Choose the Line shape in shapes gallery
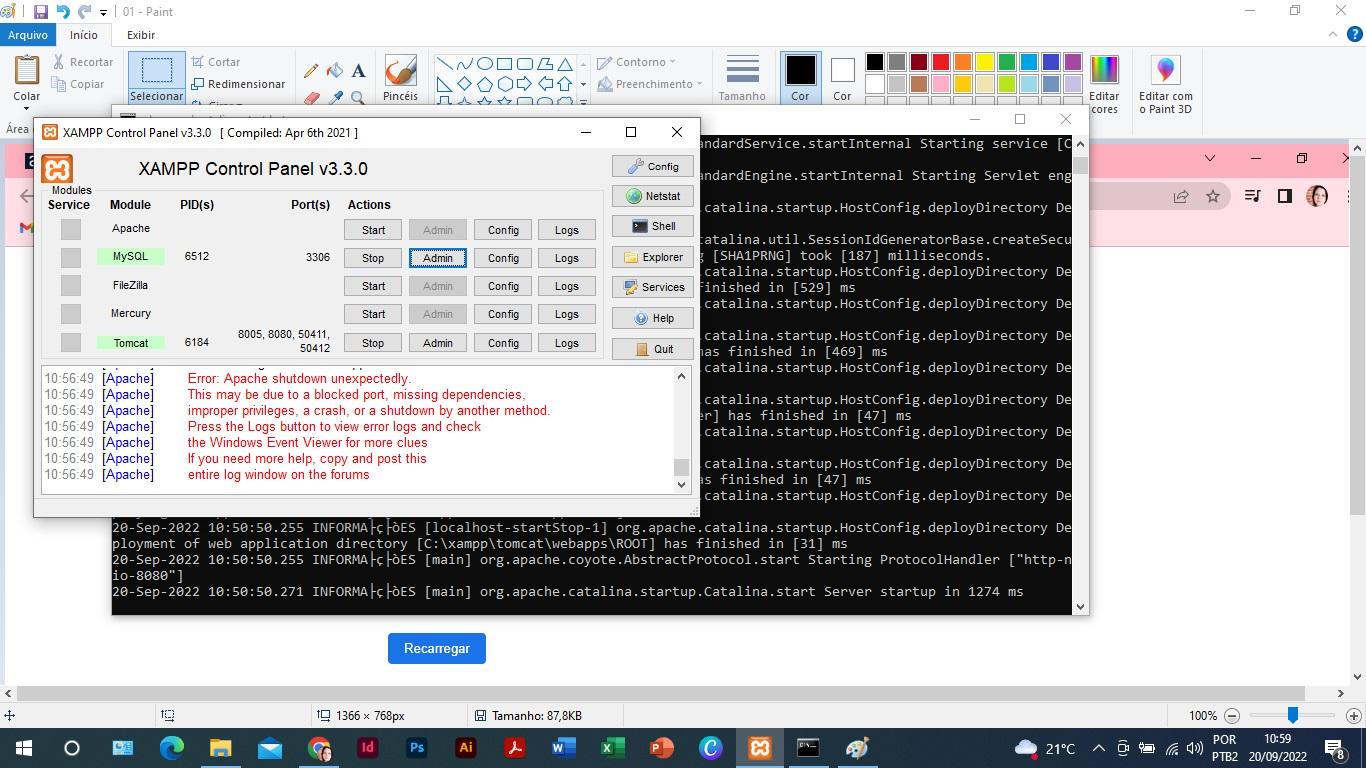Image resolution: width=1366 pixels, height=768 pixels. 444,63
